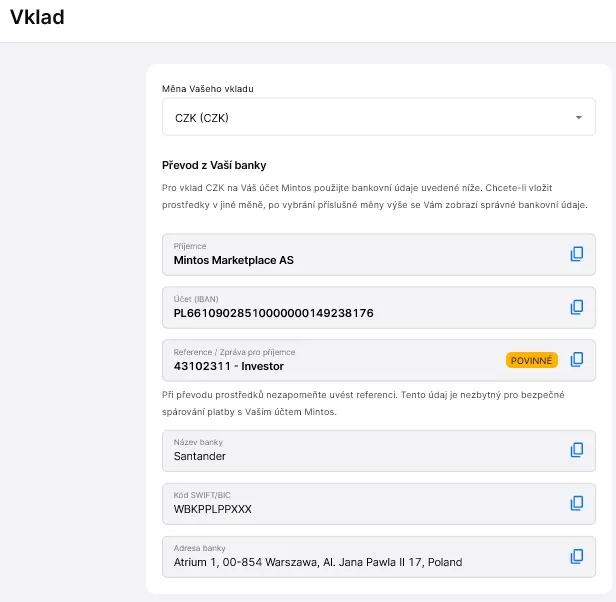Copy the SWIFT/BIC code
Viewport: 616px width, 602px height.
coord(576,503)
